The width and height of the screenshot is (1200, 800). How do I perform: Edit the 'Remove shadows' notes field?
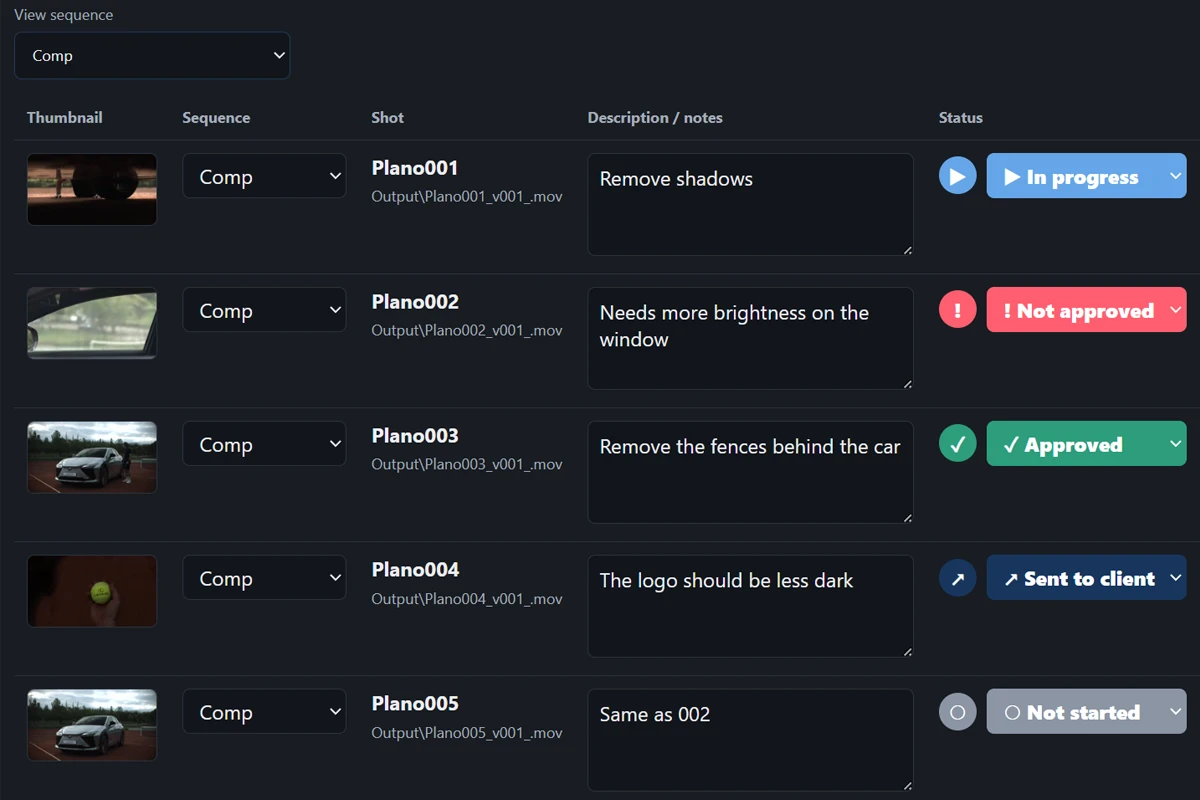pos(750,204)
